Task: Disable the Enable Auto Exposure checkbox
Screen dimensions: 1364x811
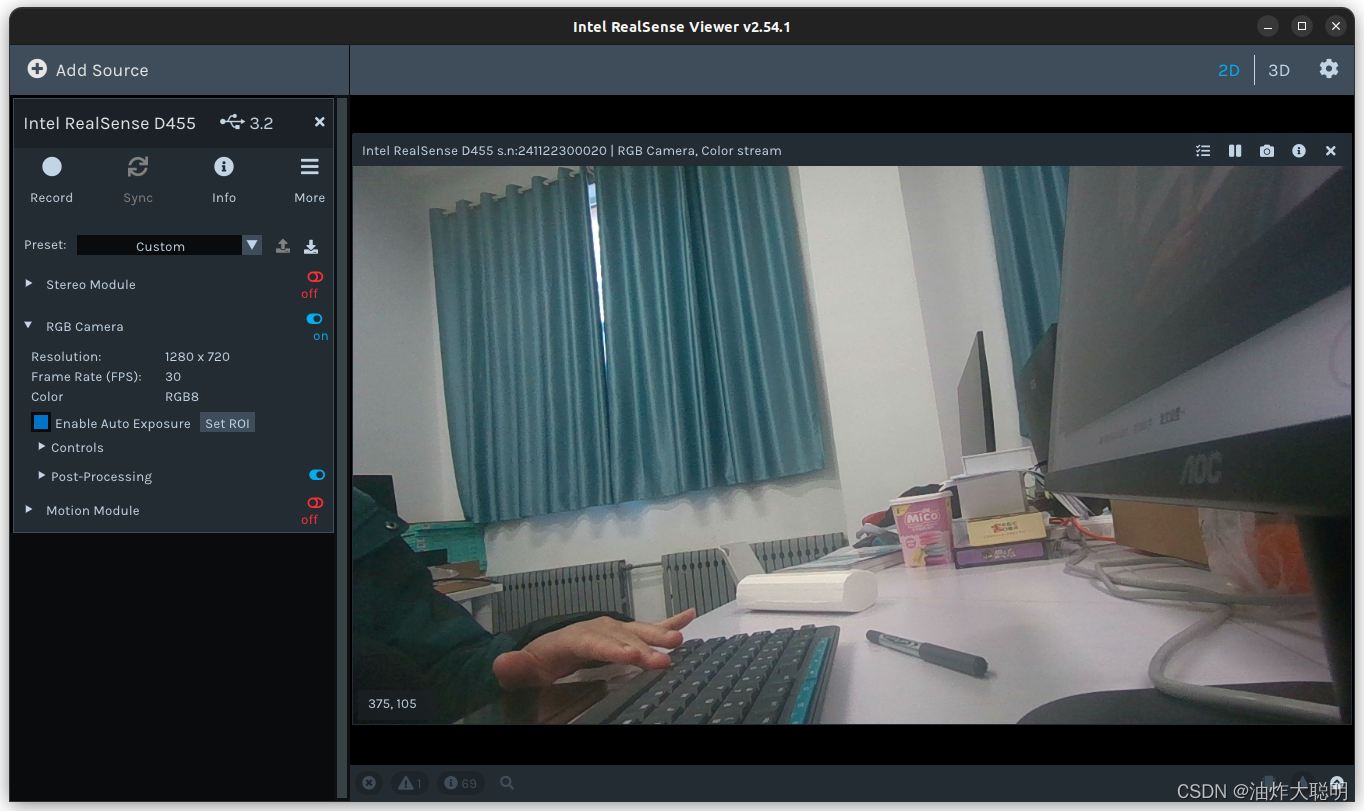Action: click(x=40, y=422)
